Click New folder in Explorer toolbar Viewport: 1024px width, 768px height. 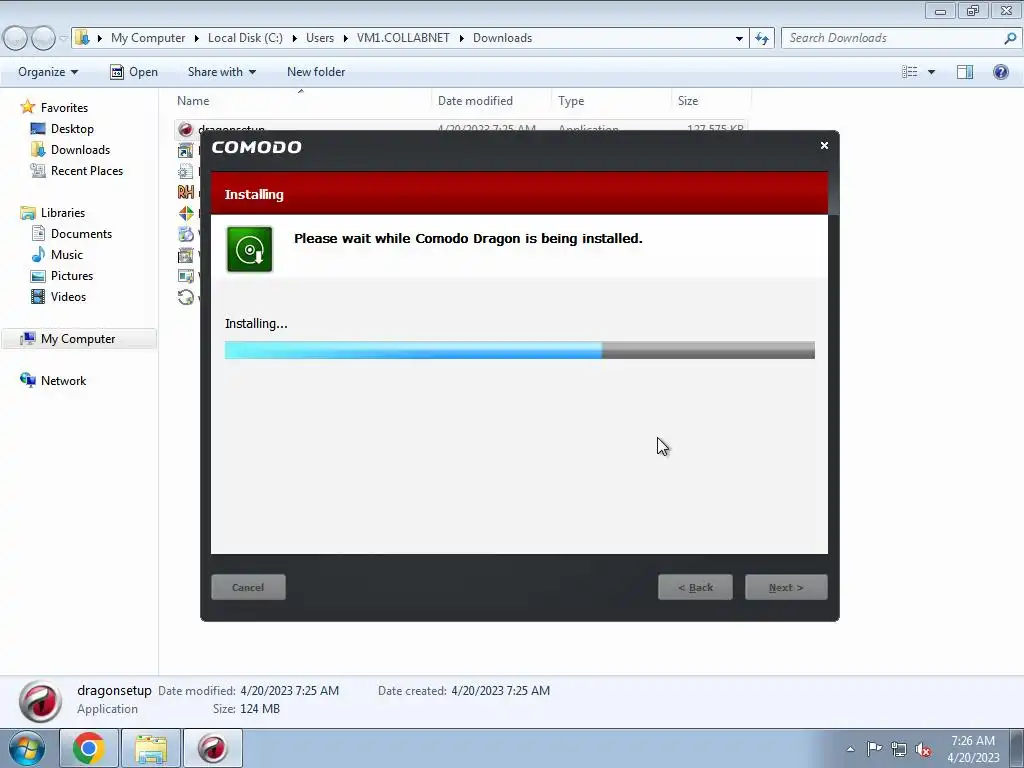316,72
